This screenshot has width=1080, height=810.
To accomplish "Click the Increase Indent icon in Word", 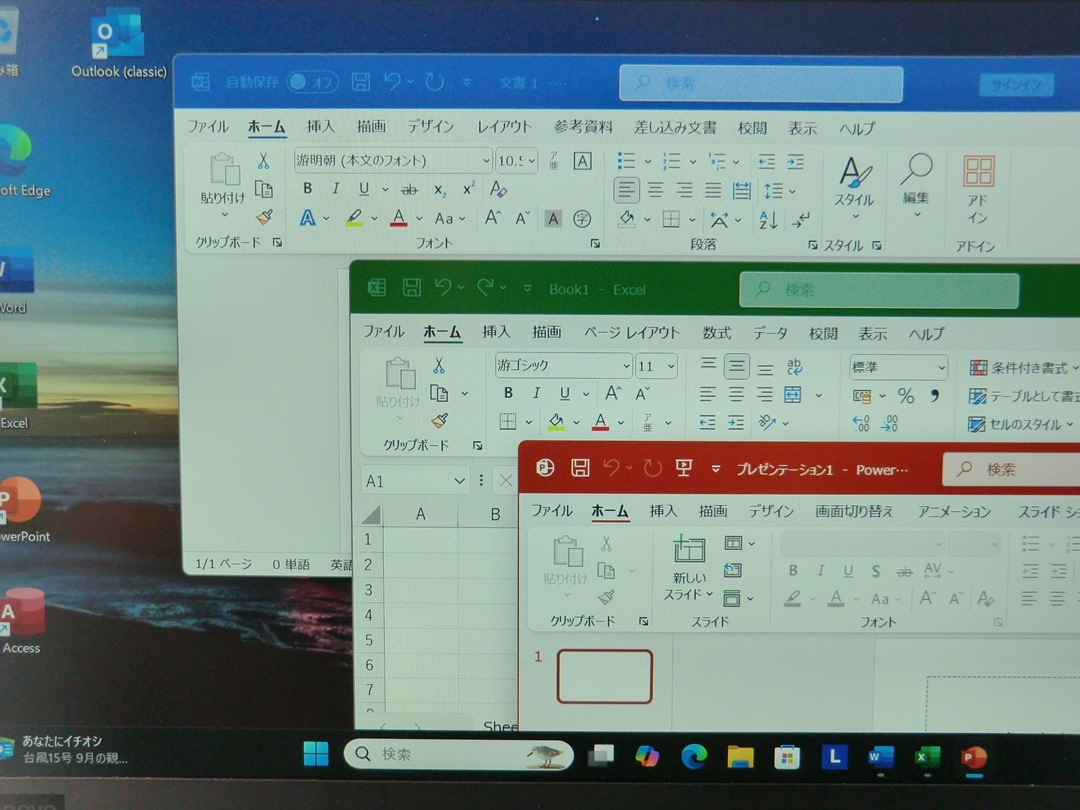I will pos(796,162).
